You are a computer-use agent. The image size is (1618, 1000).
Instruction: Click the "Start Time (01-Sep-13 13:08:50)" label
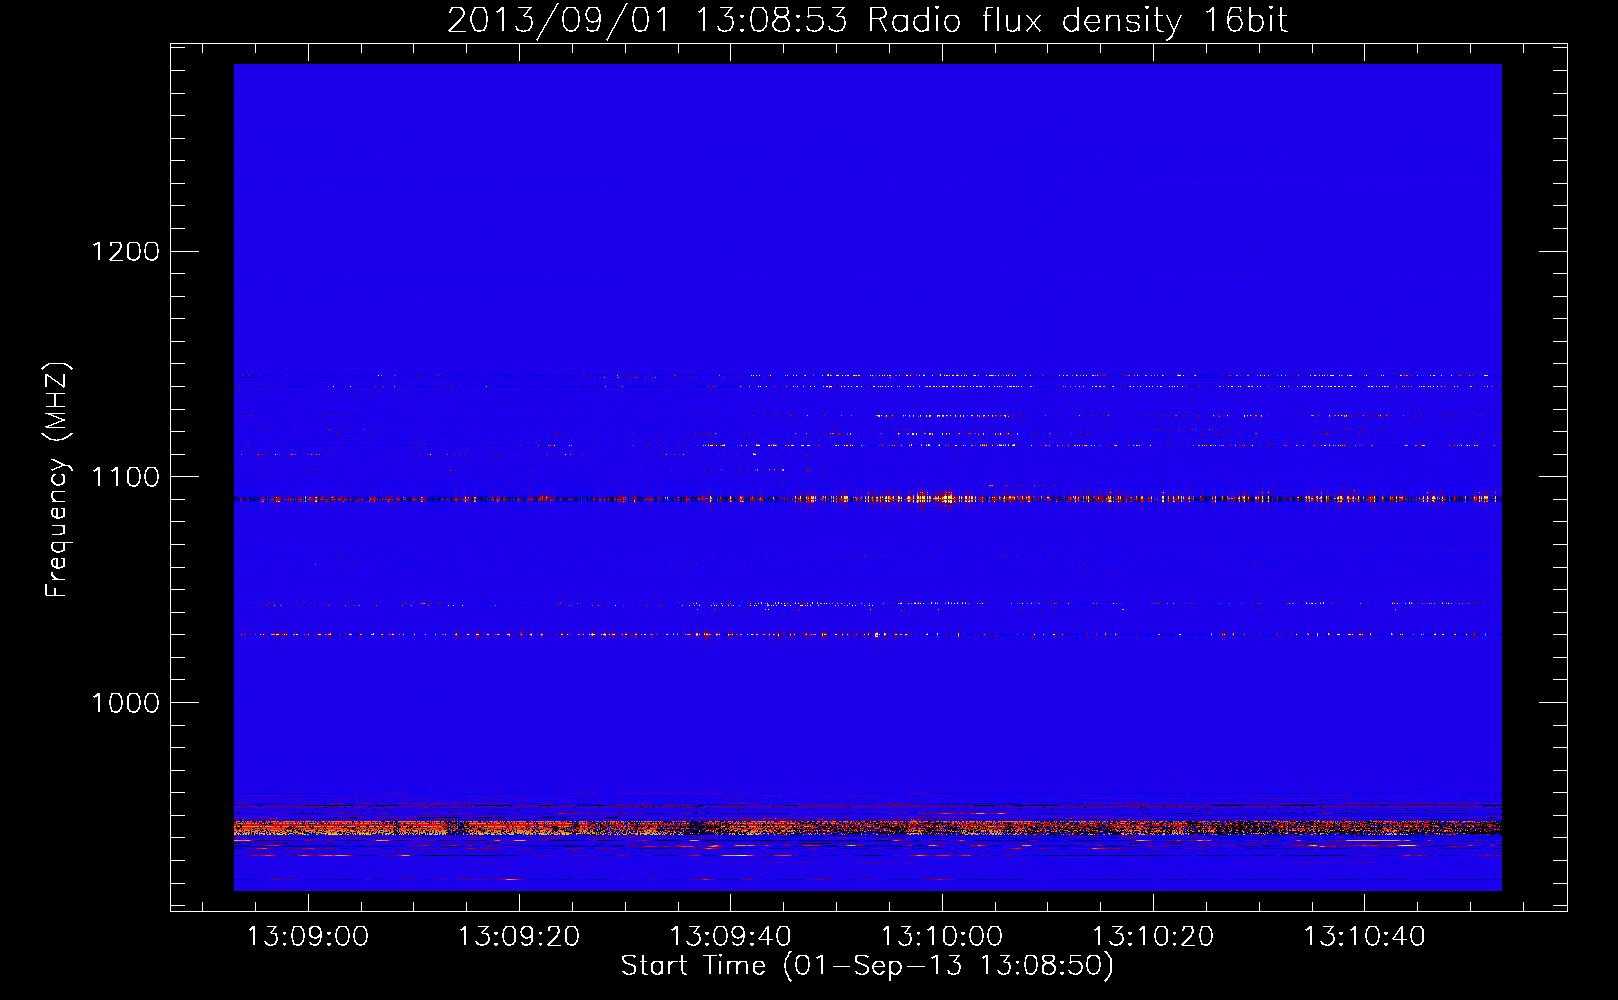[867, 966]
